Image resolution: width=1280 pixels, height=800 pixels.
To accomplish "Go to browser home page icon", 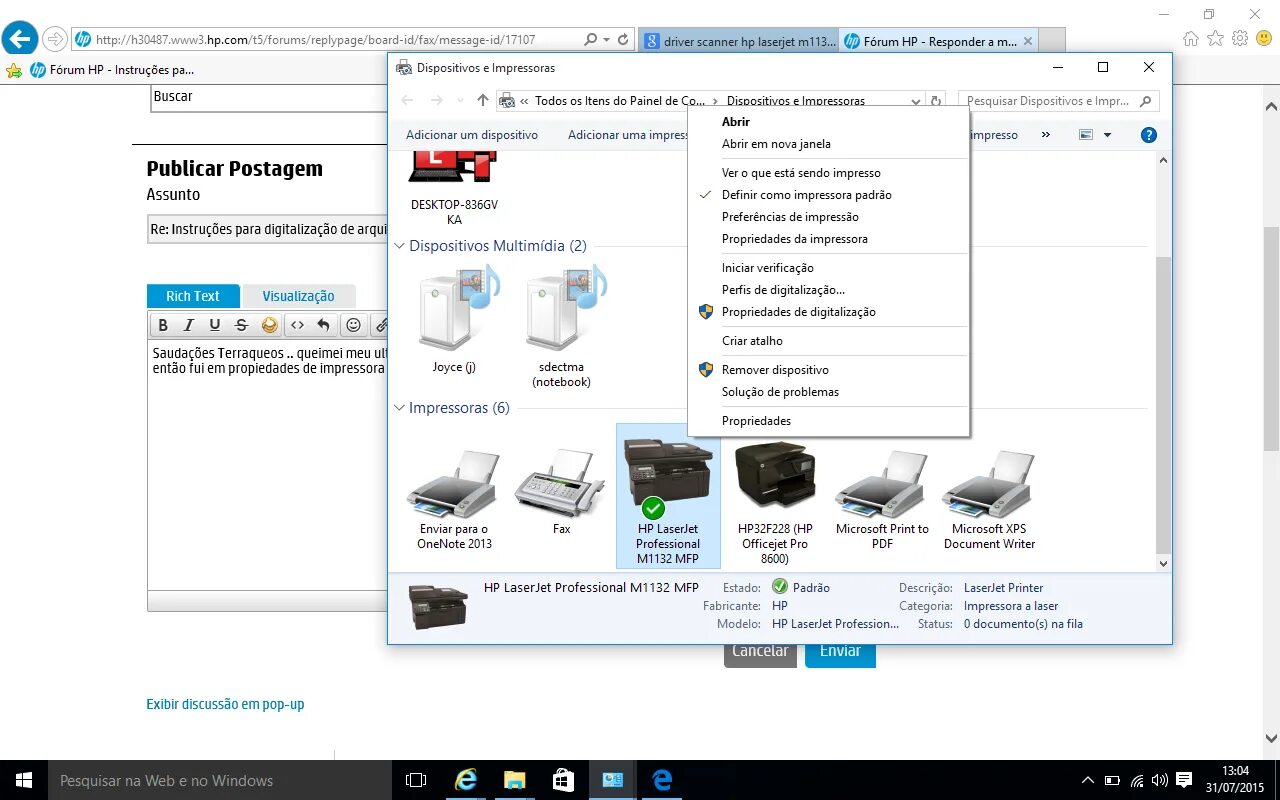I will (1190, 39).
